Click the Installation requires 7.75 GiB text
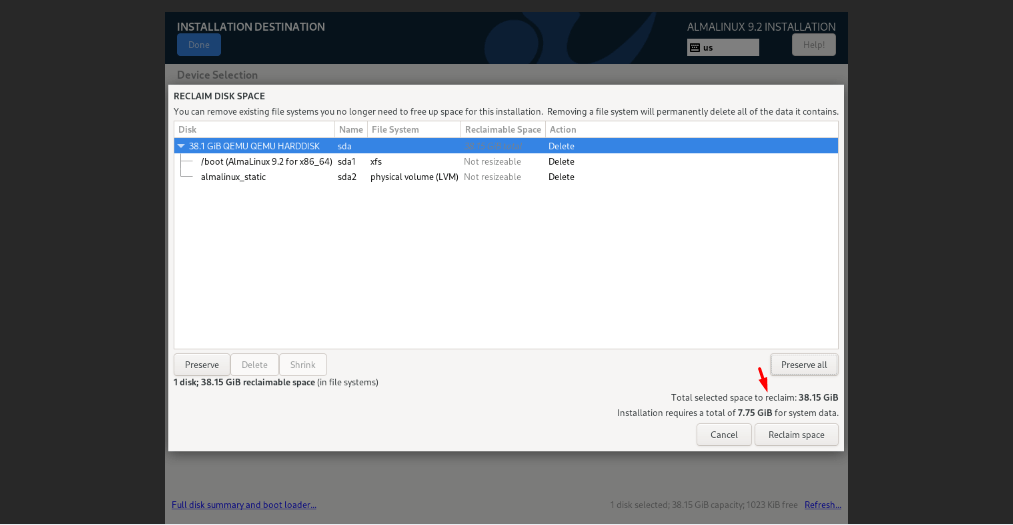Viewport: 1013px width, 525px height. [x=727, y=413]
